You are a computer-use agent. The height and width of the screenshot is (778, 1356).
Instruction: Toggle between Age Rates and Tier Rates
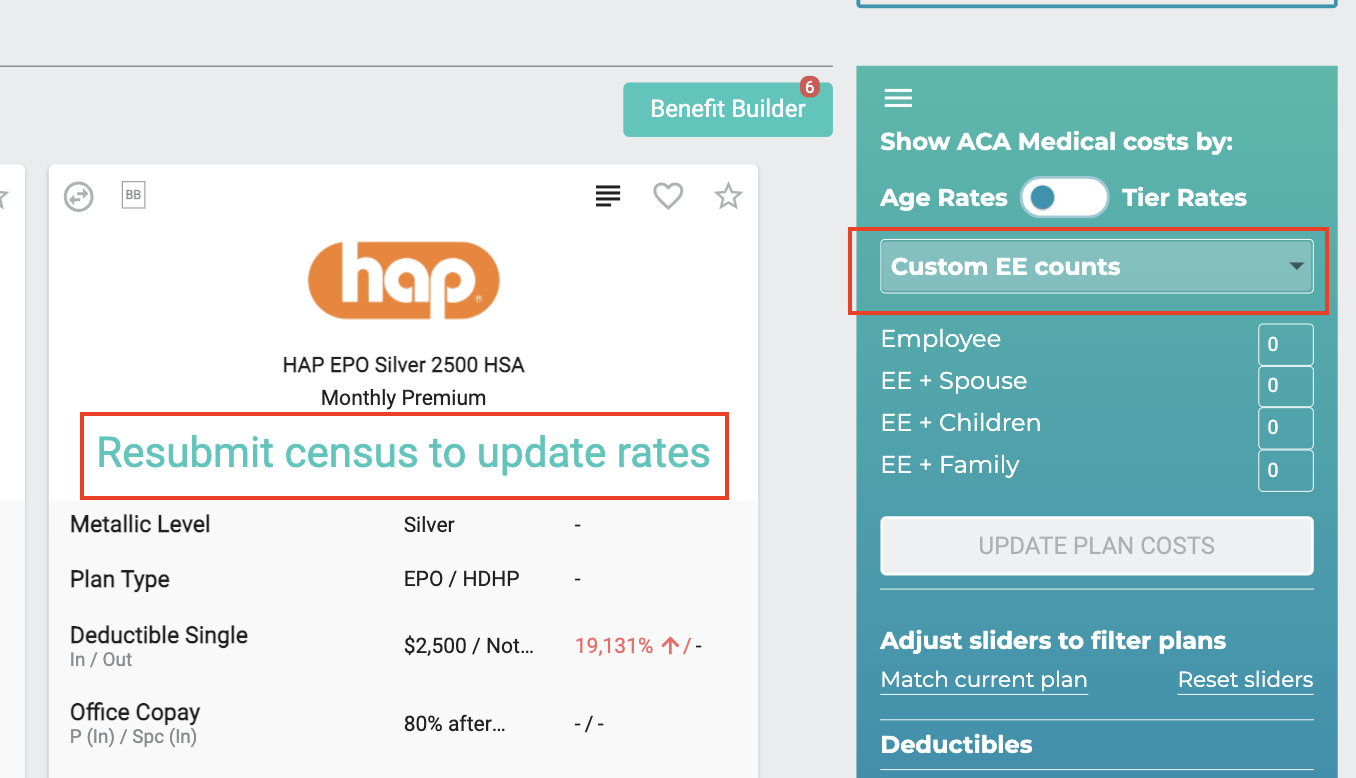coord(1064,198)
